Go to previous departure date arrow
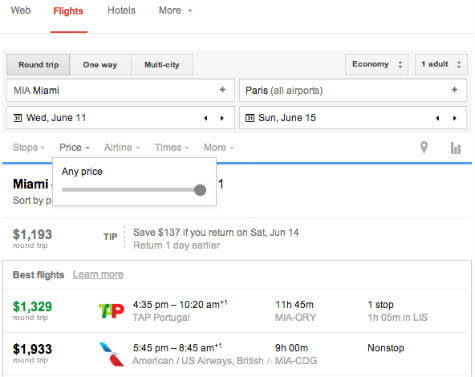This screenshot has width=475, height=377. [206, 118]
